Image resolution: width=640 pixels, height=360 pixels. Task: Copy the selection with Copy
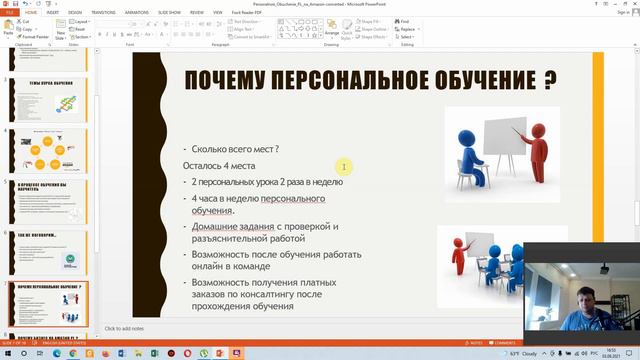coord(24,29)
